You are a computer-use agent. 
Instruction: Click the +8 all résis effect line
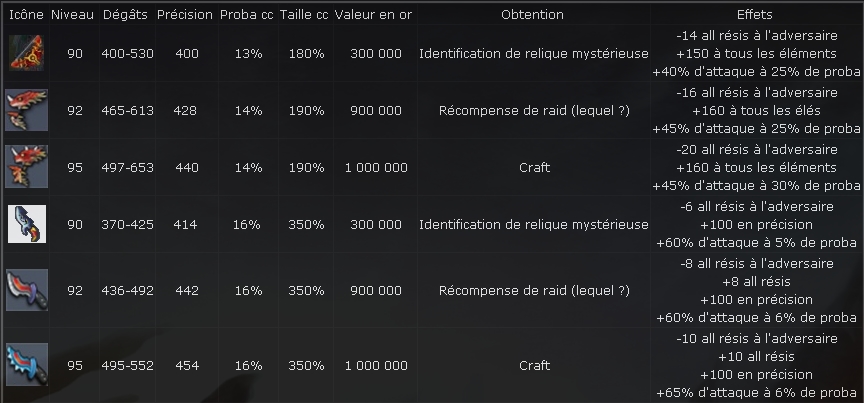pos(757,281)
